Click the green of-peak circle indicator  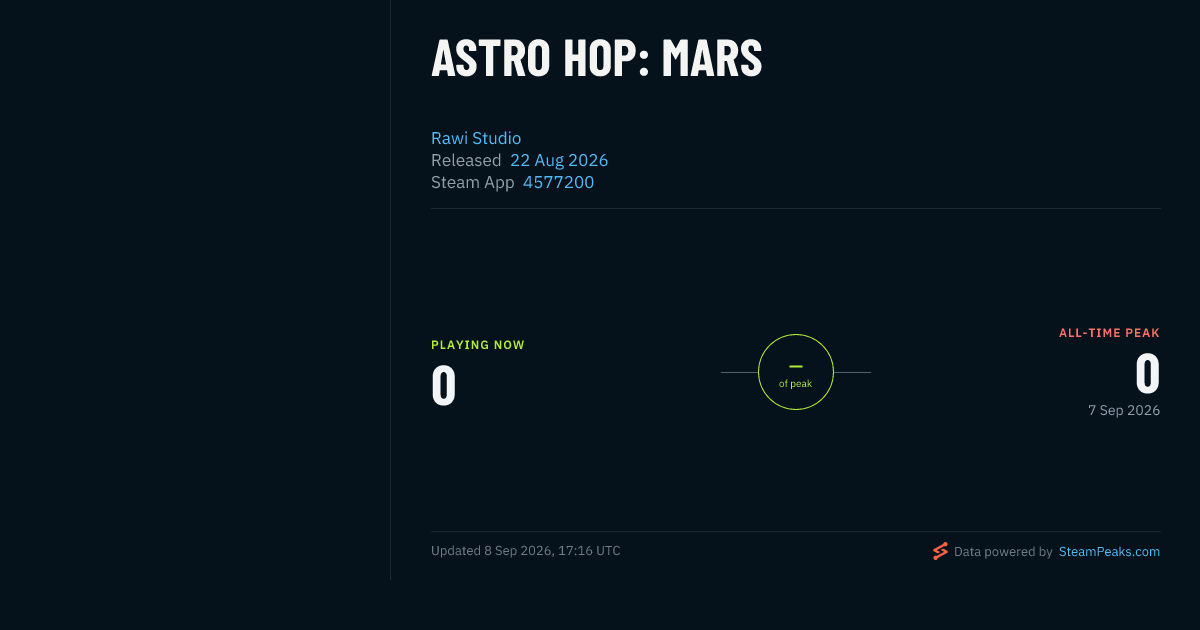(796, 372)
